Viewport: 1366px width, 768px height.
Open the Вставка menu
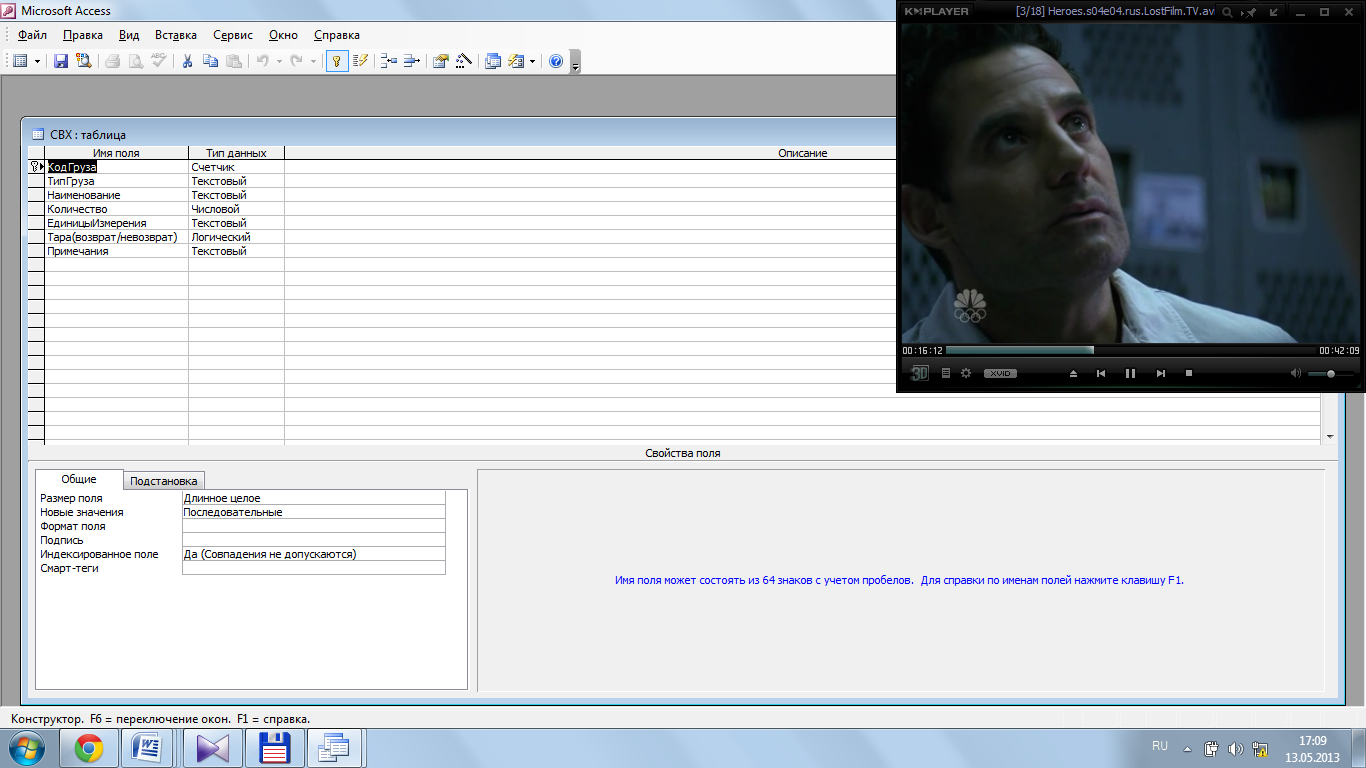coord(176,35)
